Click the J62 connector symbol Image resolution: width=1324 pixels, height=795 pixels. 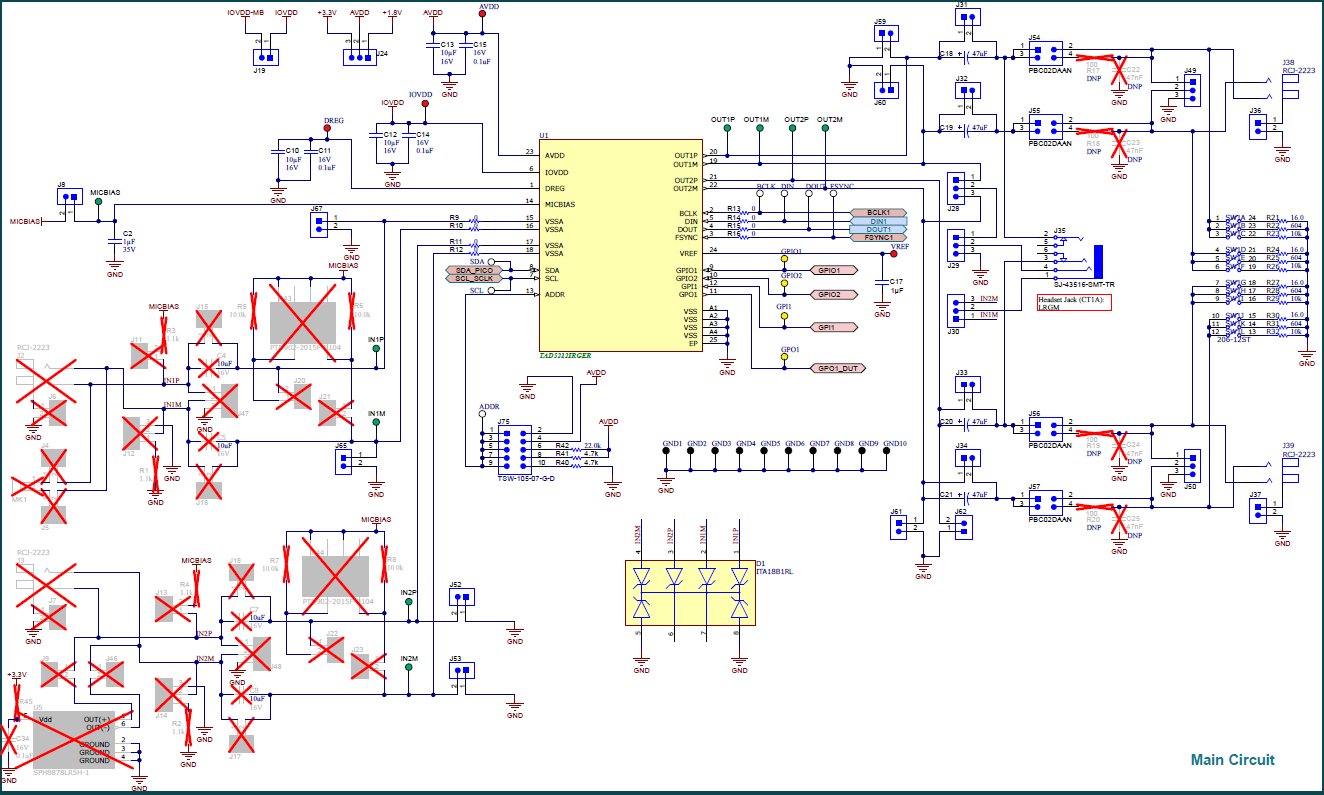click(963, 526)
